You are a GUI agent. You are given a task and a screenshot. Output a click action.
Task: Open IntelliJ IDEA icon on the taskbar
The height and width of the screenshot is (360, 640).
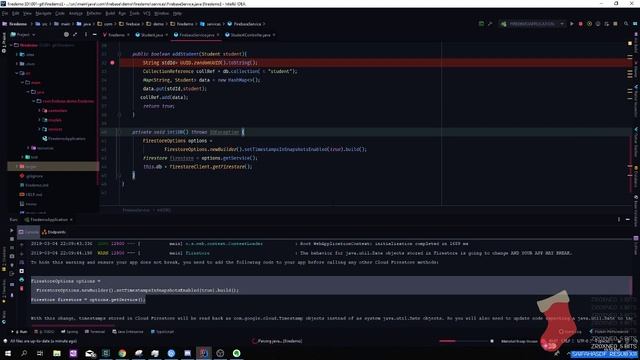coord(203,353)
